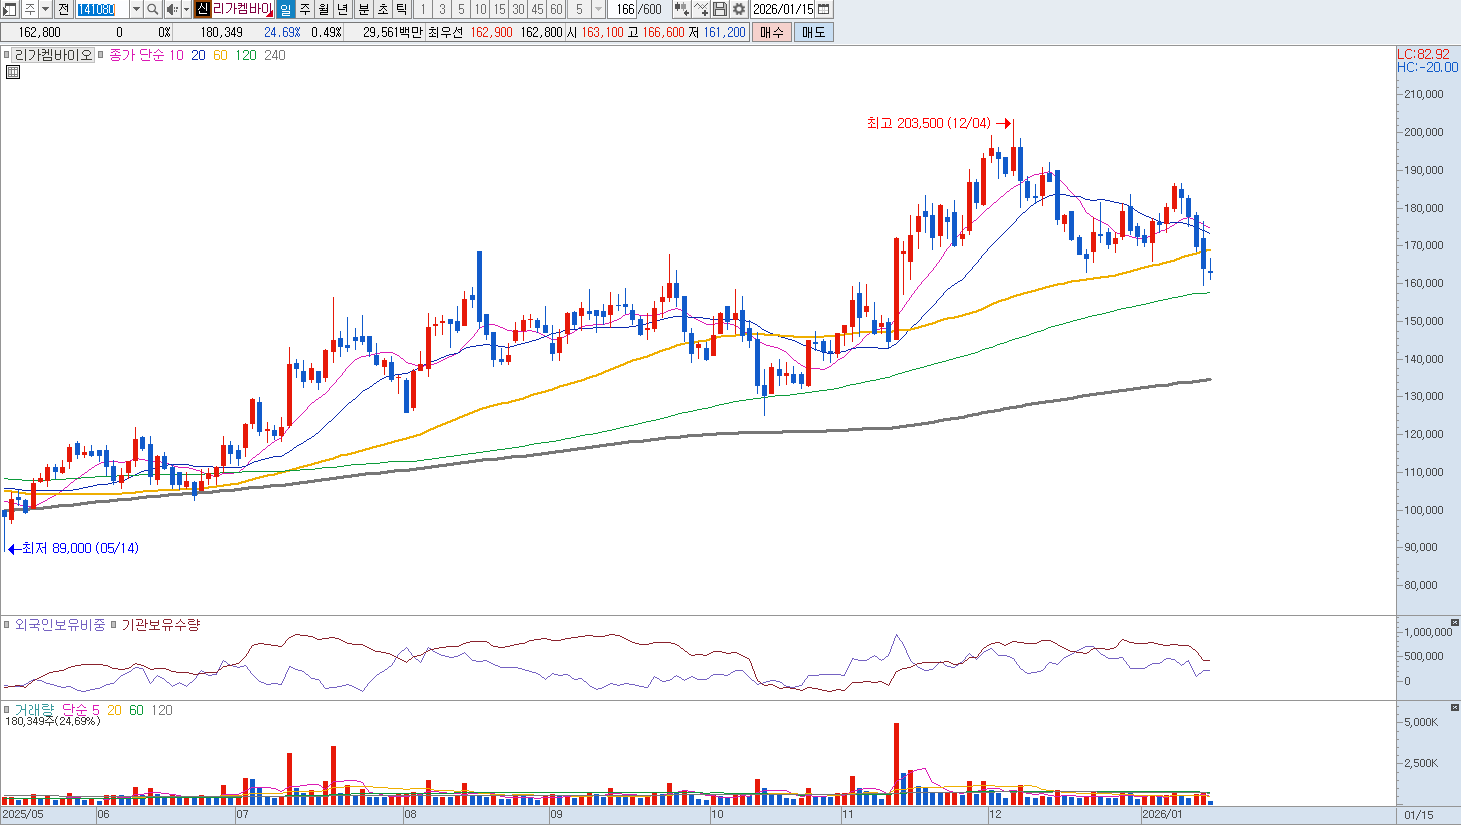The height and width of the screenshot is (825, 1461).
Task: Click the candlestick chart type icon
Action: click(x=681, y=9)
